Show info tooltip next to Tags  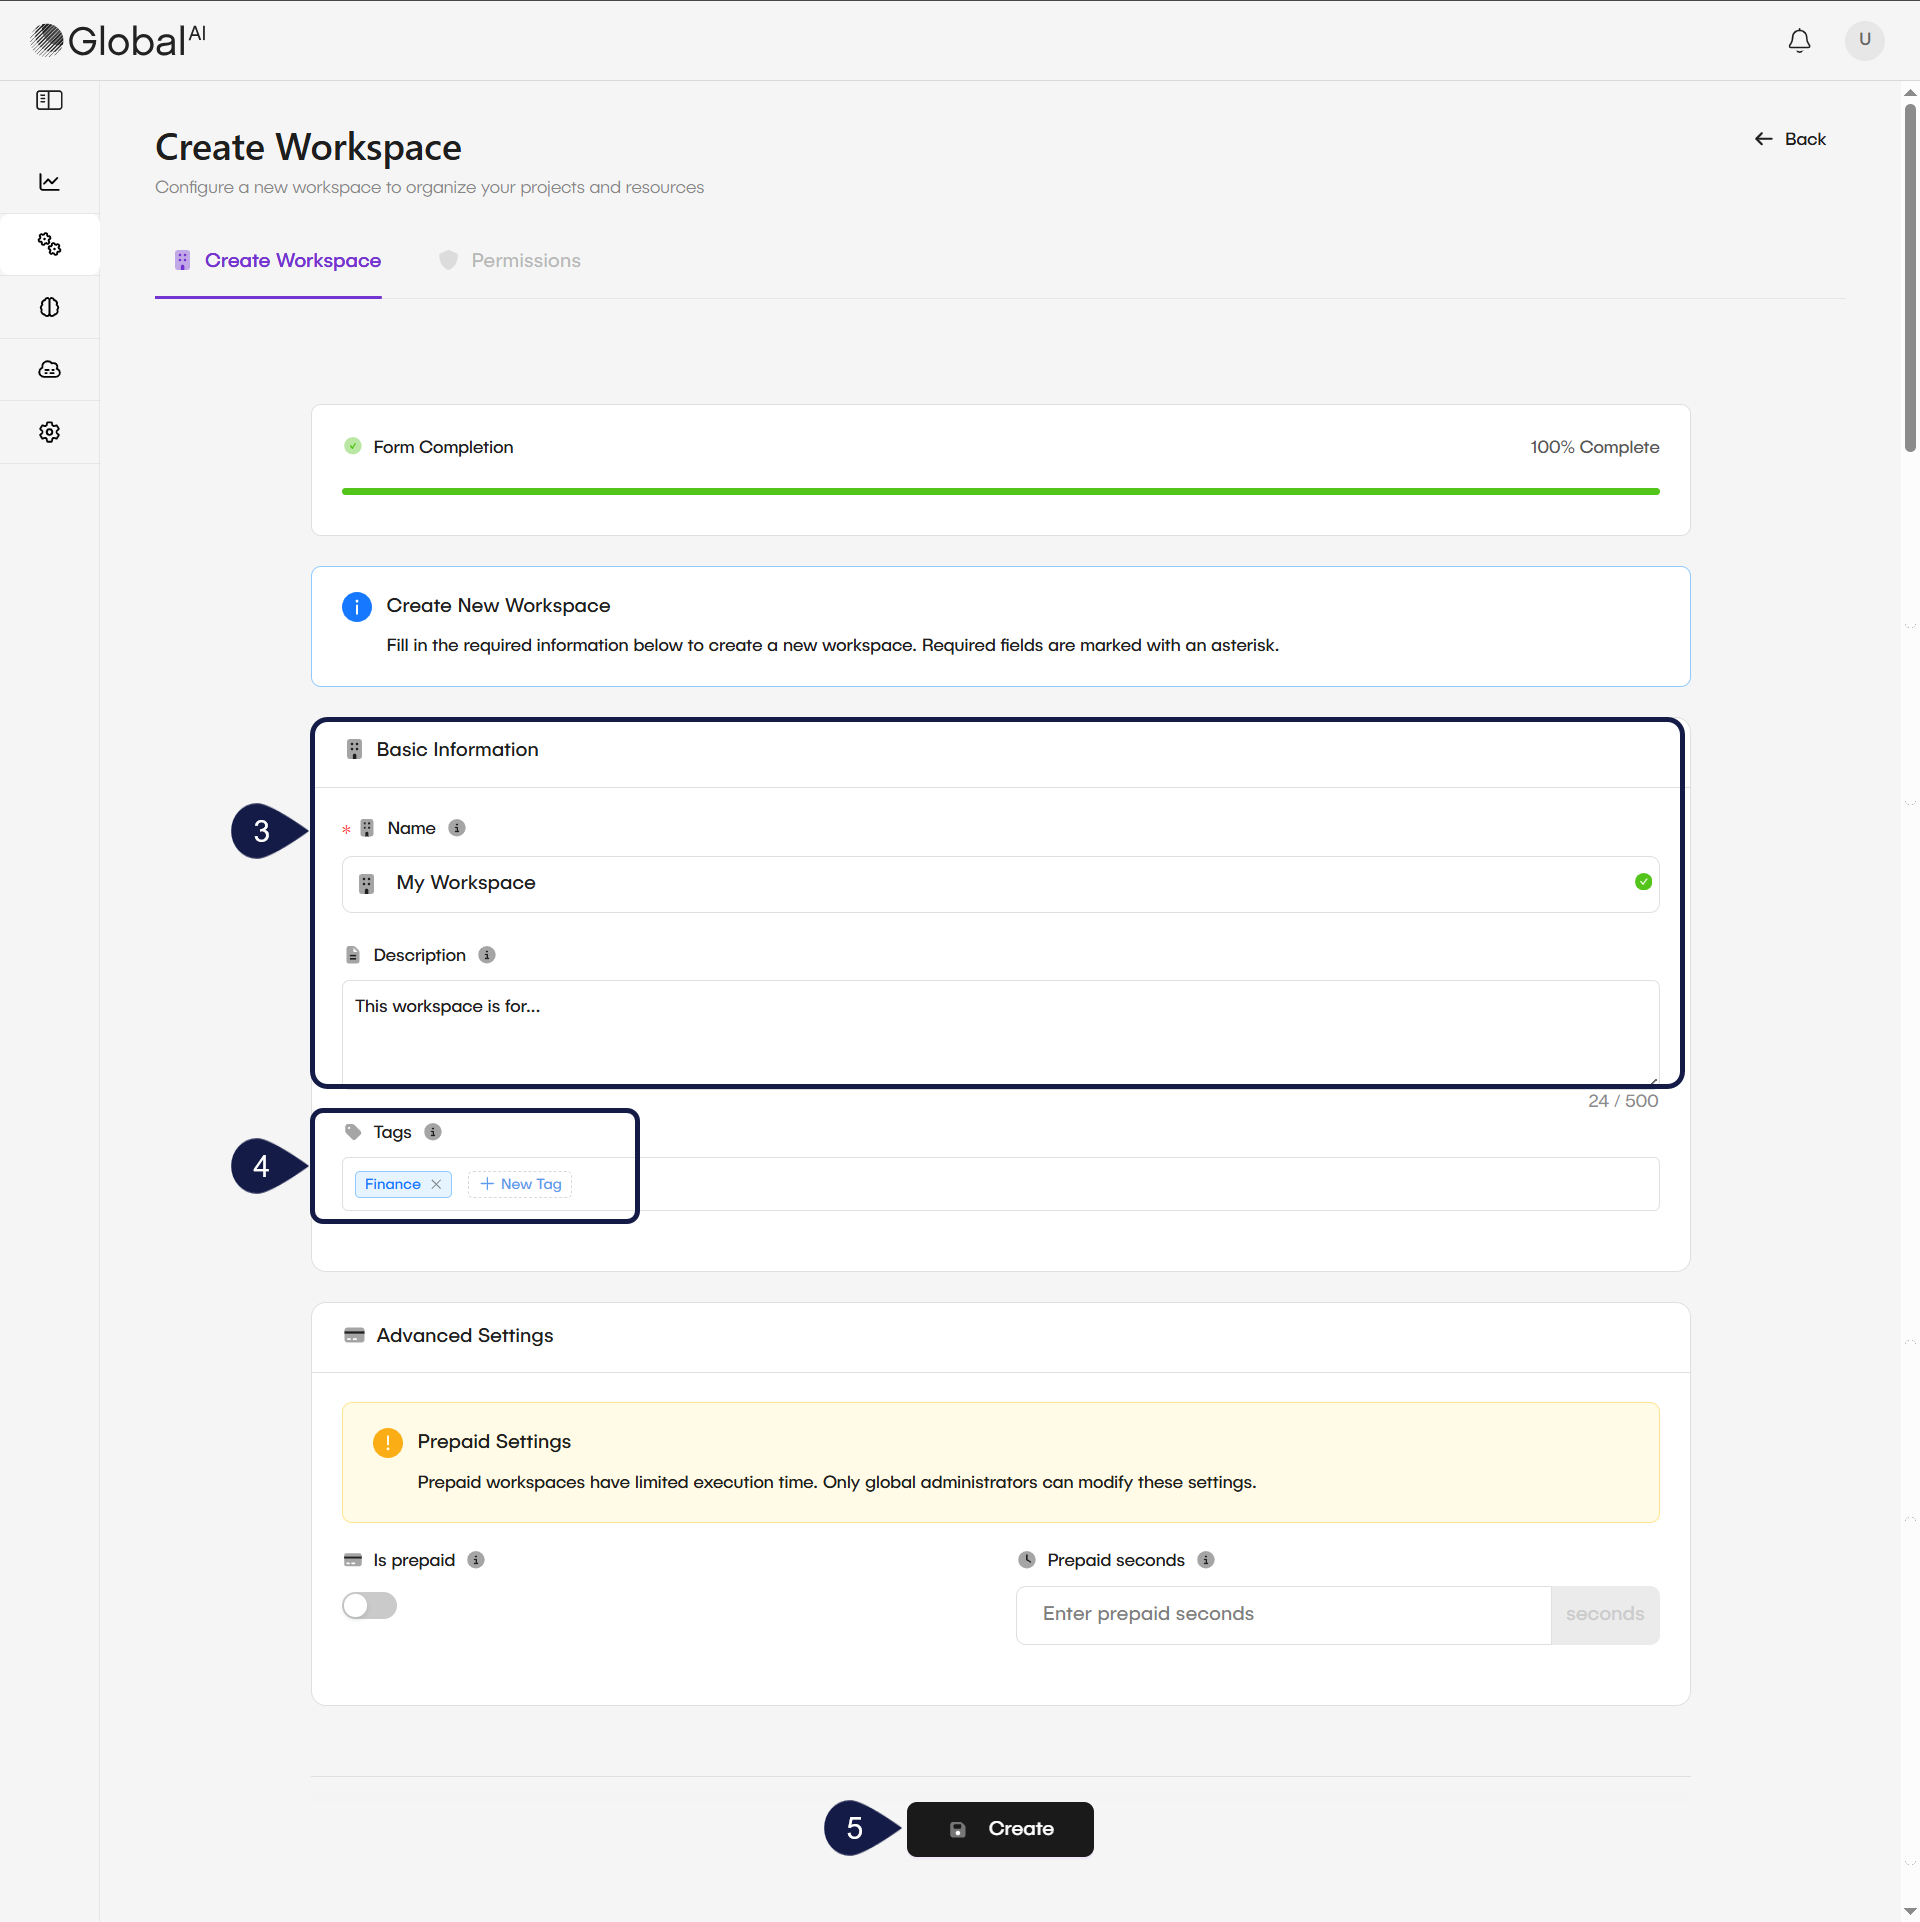click(433, 1132)
